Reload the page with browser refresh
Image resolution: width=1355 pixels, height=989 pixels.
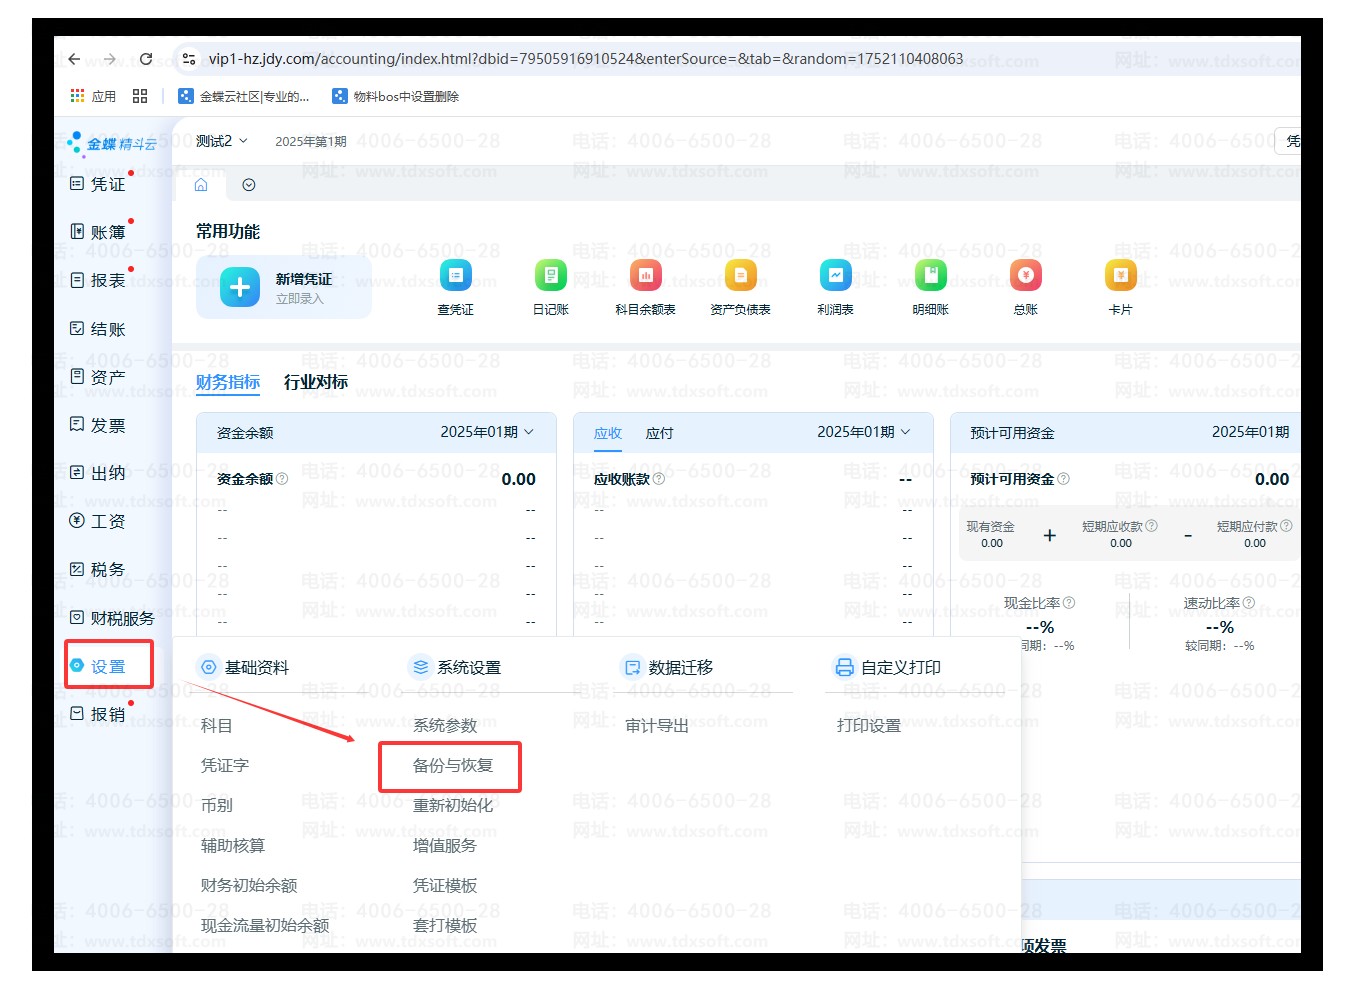[x=146, y=59]
